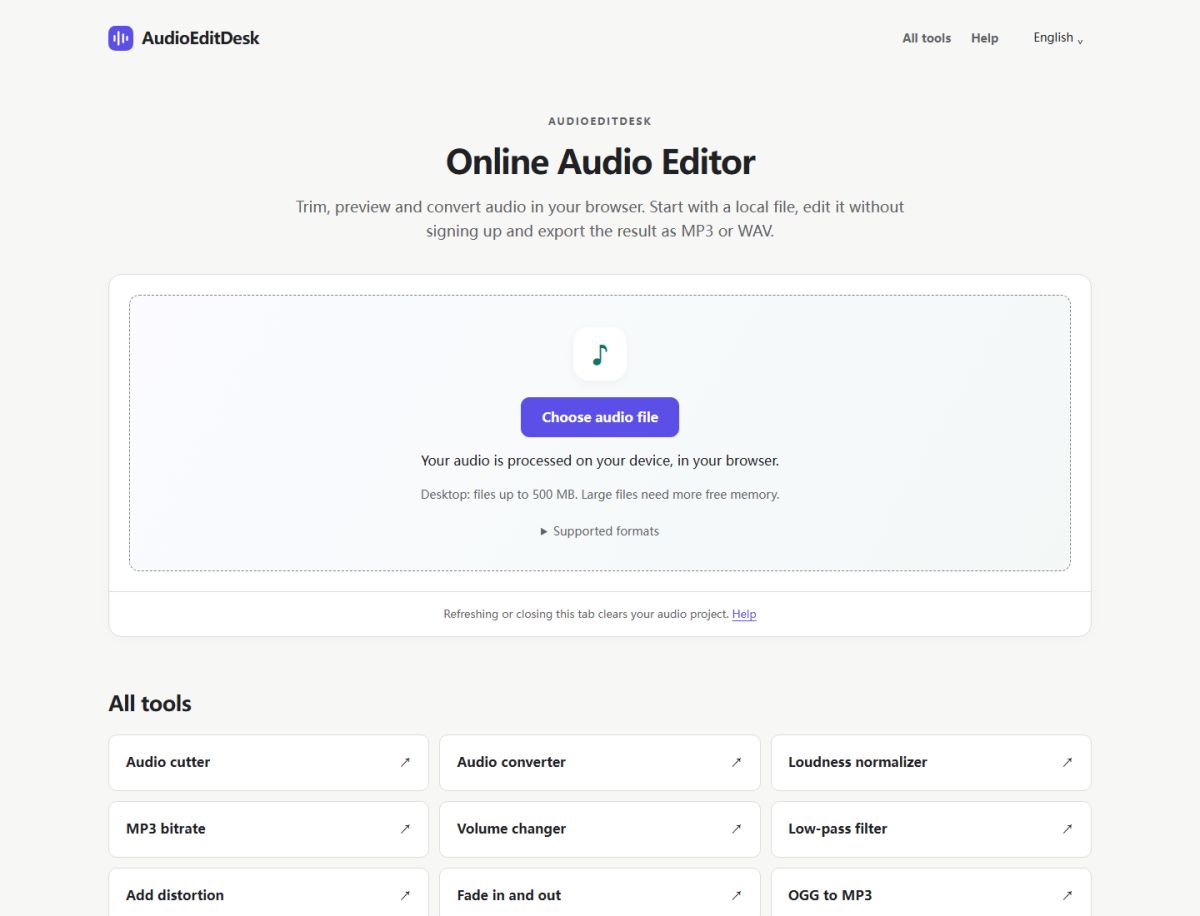The height and width of the screenshot is (916, 1200).
Task: Open Loudness normalizer via its arrow icon
Action: point(1067,762)
